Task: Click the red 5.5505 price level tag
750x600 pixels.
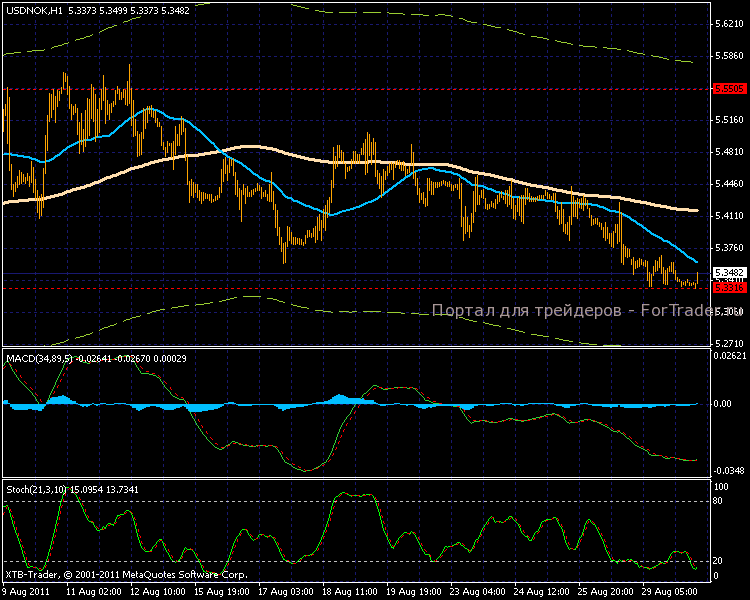Action: pos(726,89)
